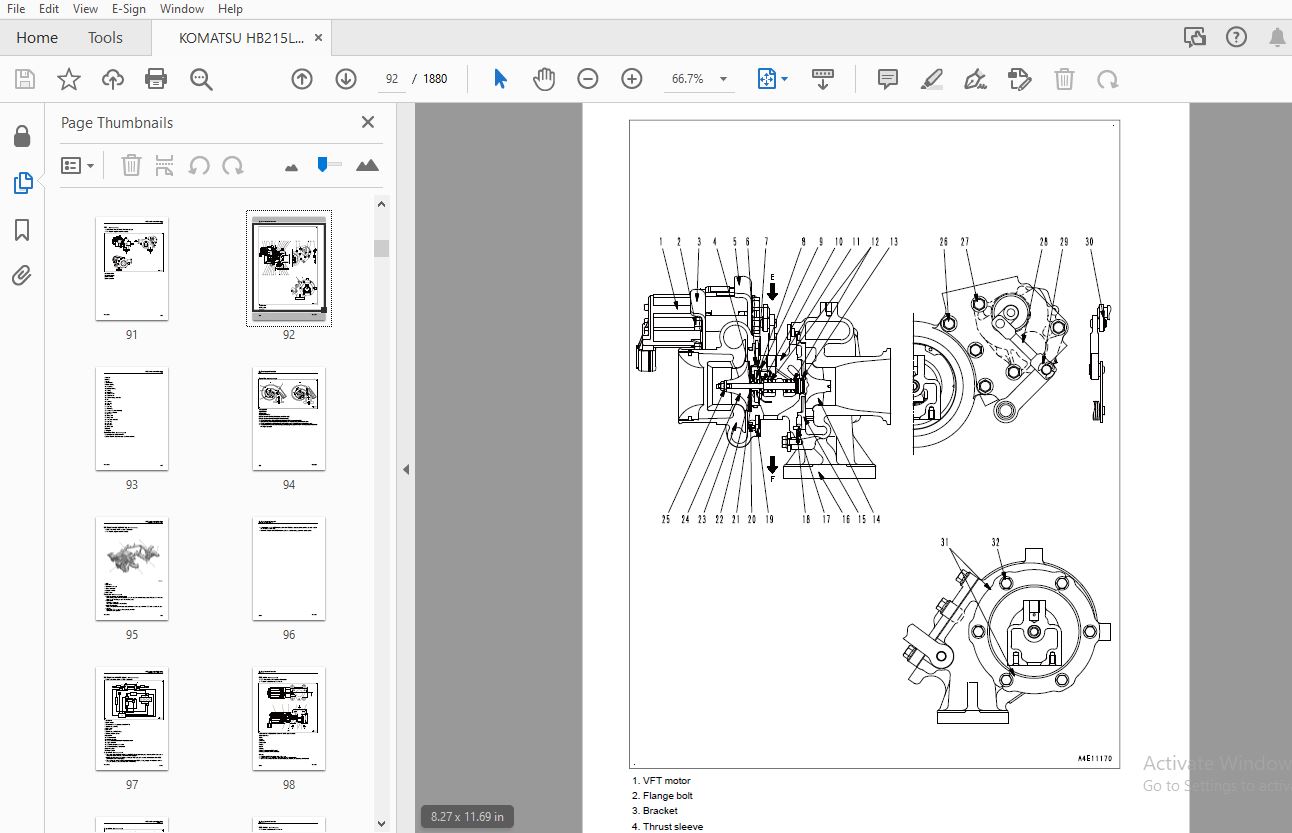Click the thumbnail size slider handle

pyautogui.click(x=322, y=164)
